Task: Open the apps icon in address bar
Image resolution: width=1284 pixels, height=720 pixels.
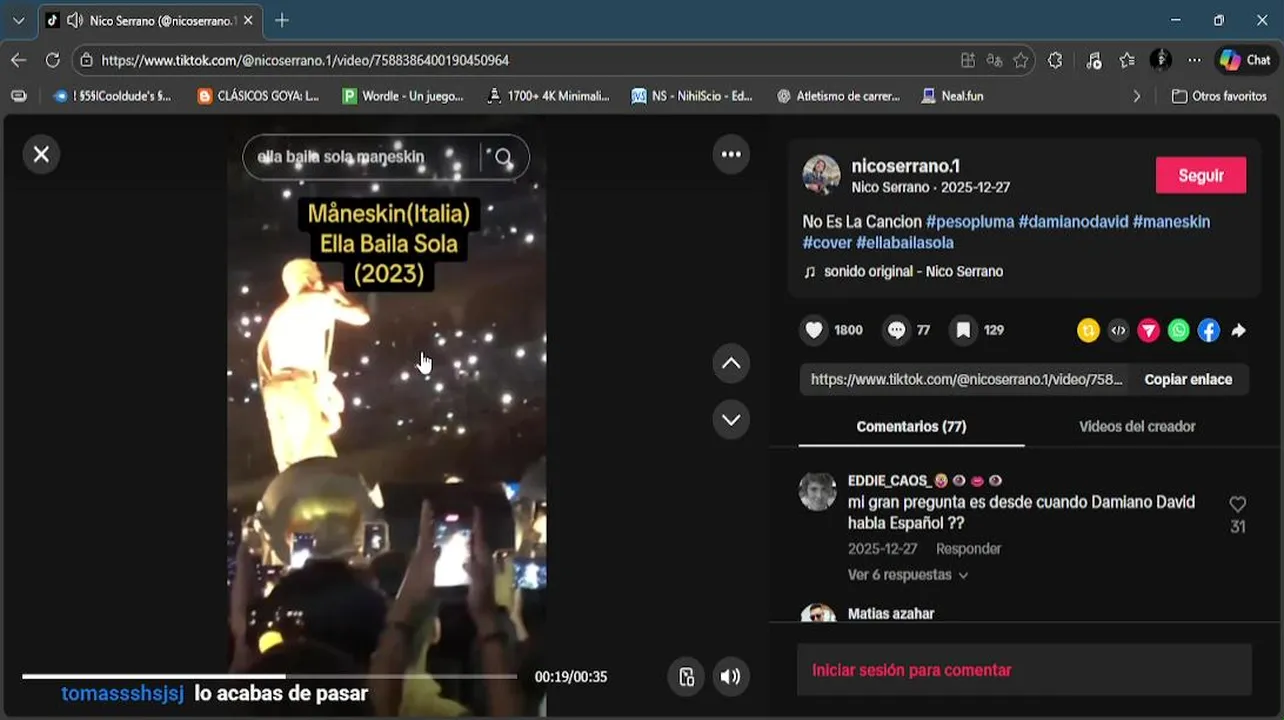Action: [968, 60]
